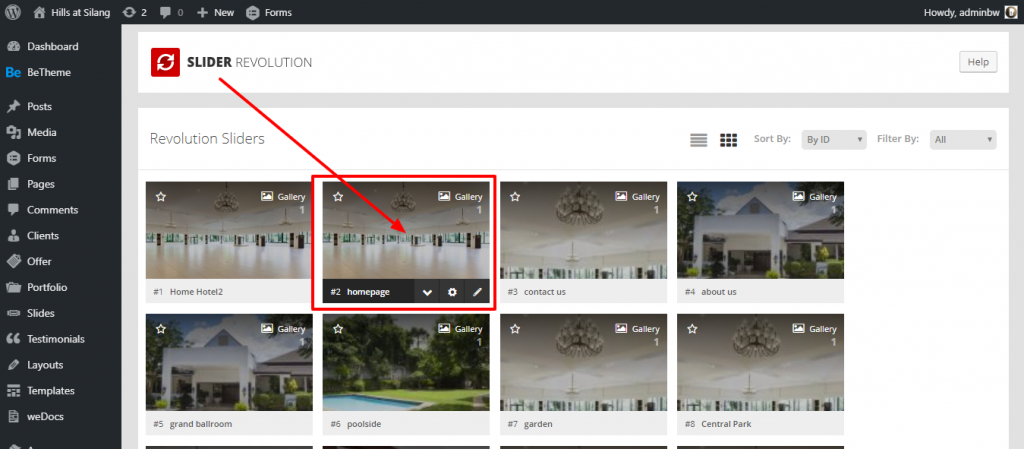This screenshot has width=1024, height=449.
Task: Click the #2 homepage title
Action: coord(360,292)
